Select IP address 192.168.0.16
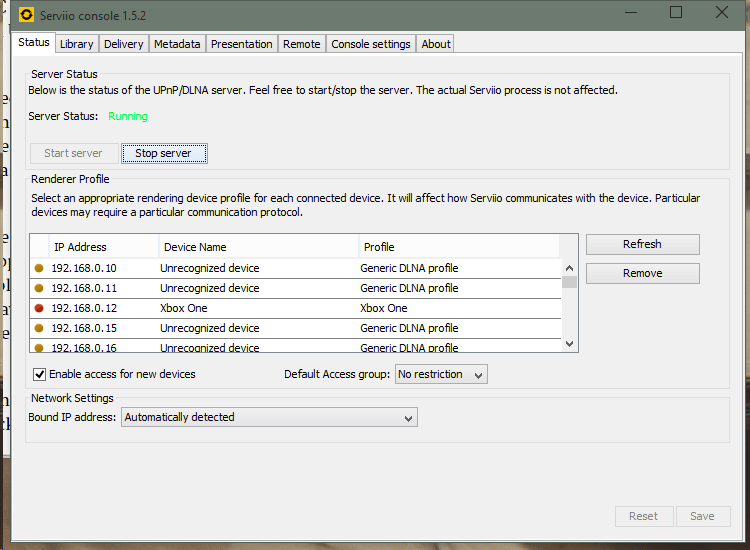Screen dimensions: 750x550 pos(84,348)
